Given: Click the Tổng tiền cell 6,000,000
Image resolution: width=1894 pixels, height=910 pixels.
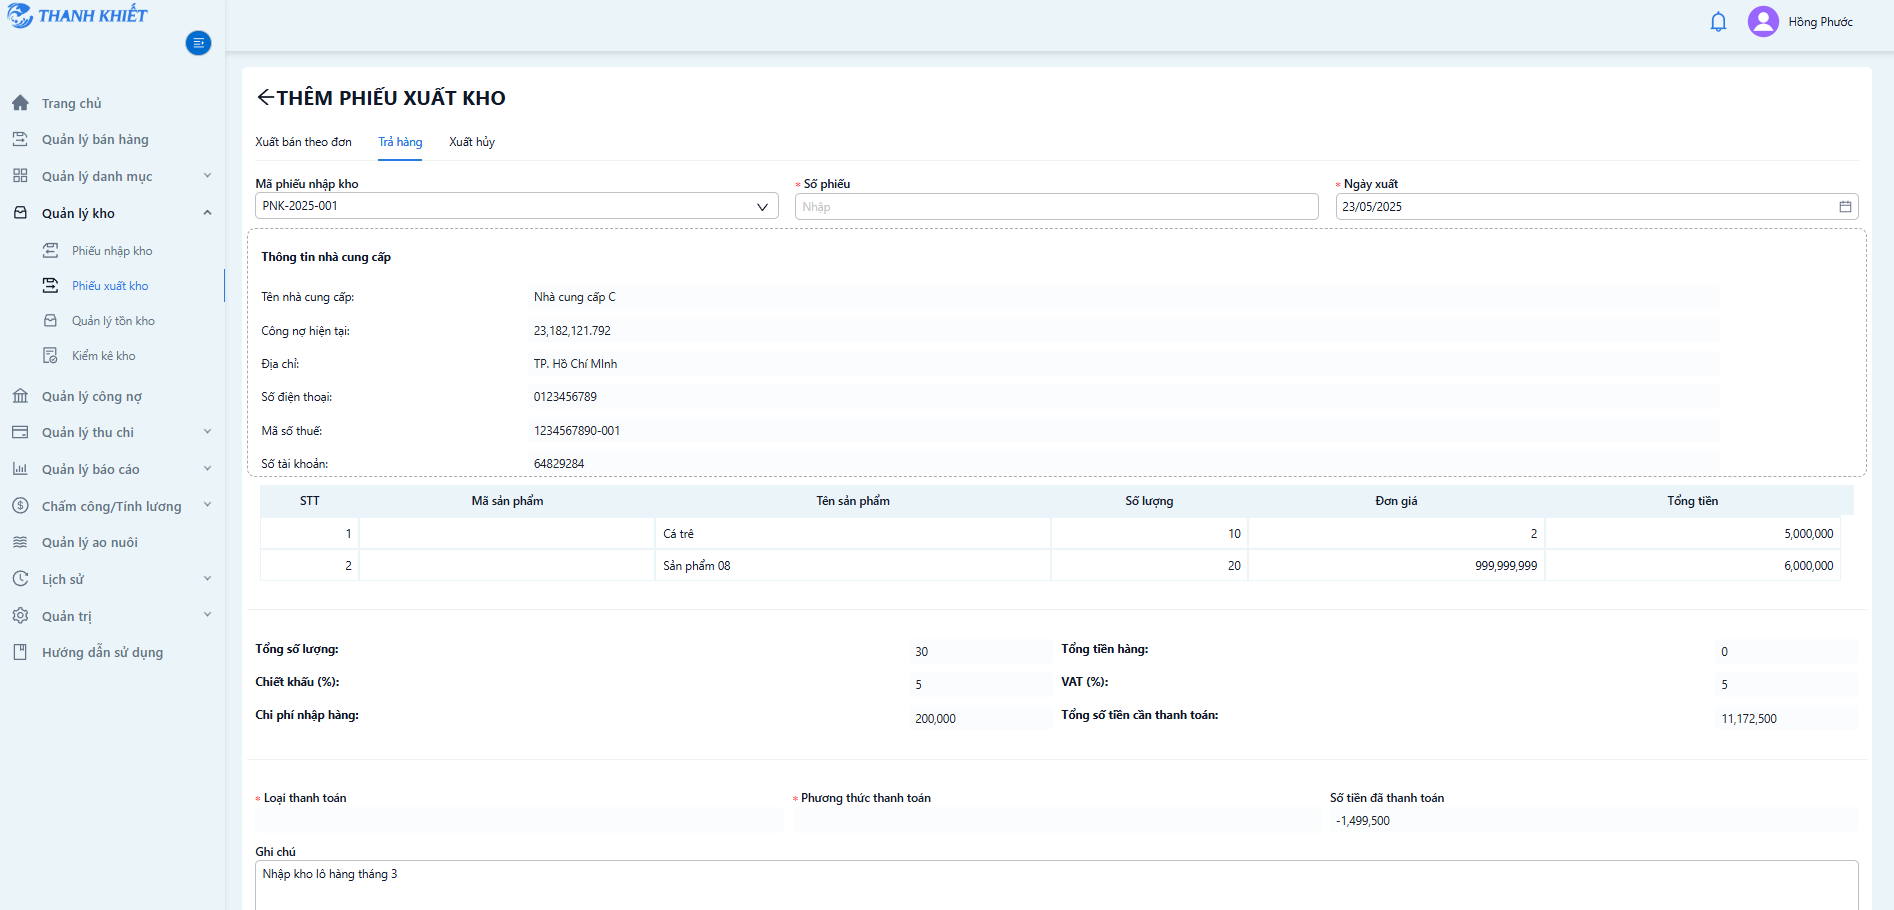Looking at the screenshot, I should tap(1692, 565).
